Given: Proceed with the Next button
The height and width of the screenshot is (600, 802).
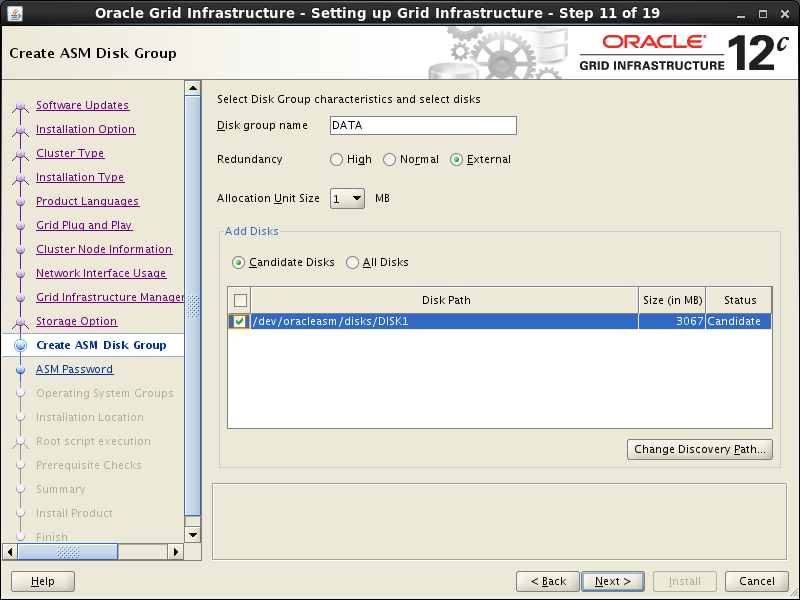Looking at the screenshot, I should [x=613, y=582].
